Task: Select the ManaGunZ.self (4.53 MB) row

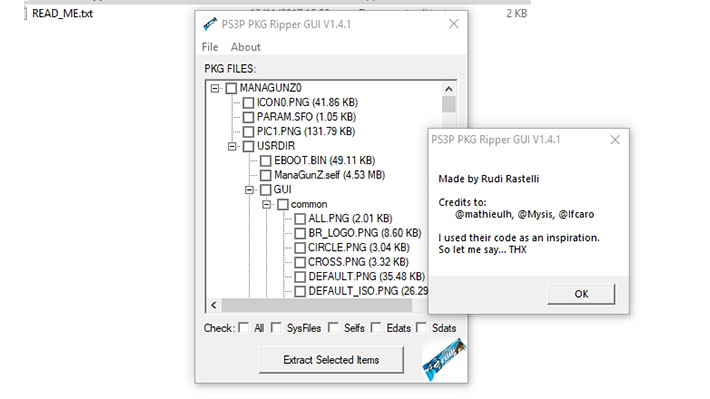Action: [x=329, y=175]
